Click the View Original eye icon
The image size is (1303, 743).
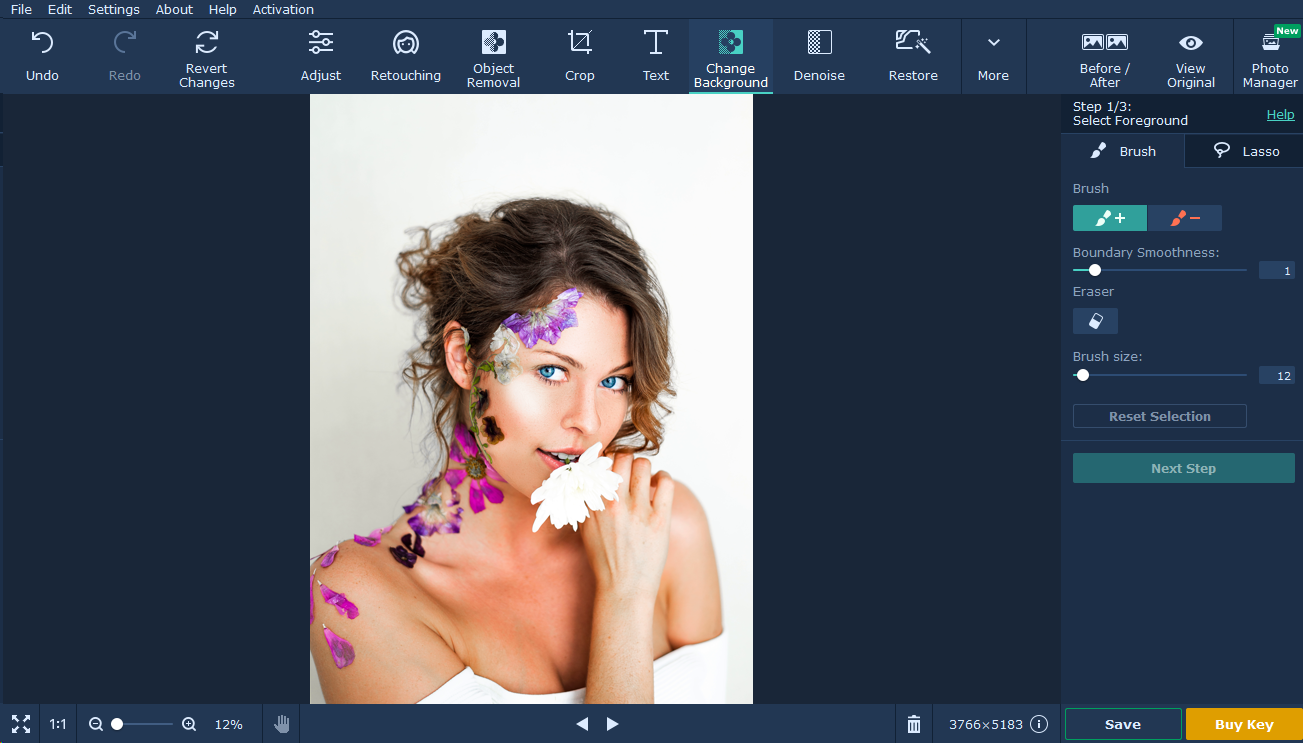(x=1191, y=43)
